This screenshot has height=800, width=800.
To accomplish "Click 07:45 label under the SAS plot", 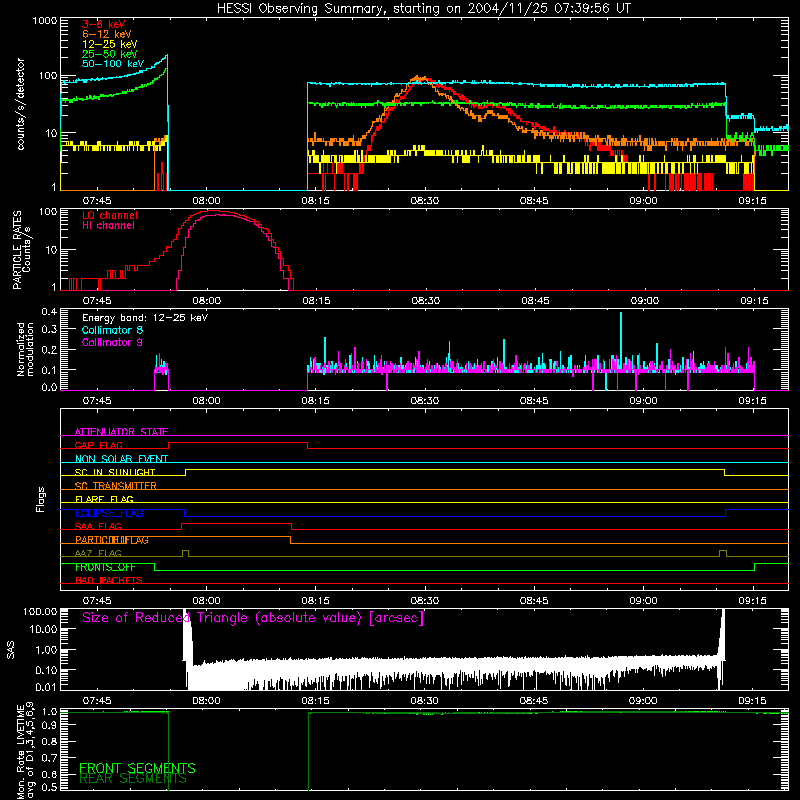I will [x=97, y=701].
